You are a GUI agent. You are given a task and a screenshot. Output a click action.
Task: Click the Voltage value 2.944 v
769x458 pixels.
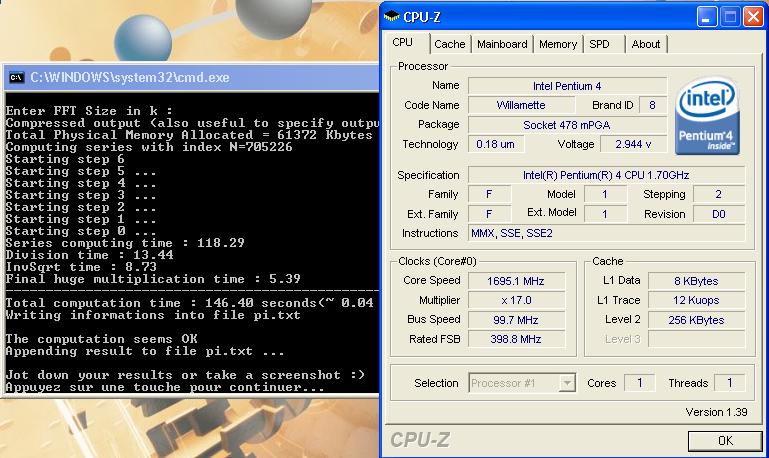[633, 144]
